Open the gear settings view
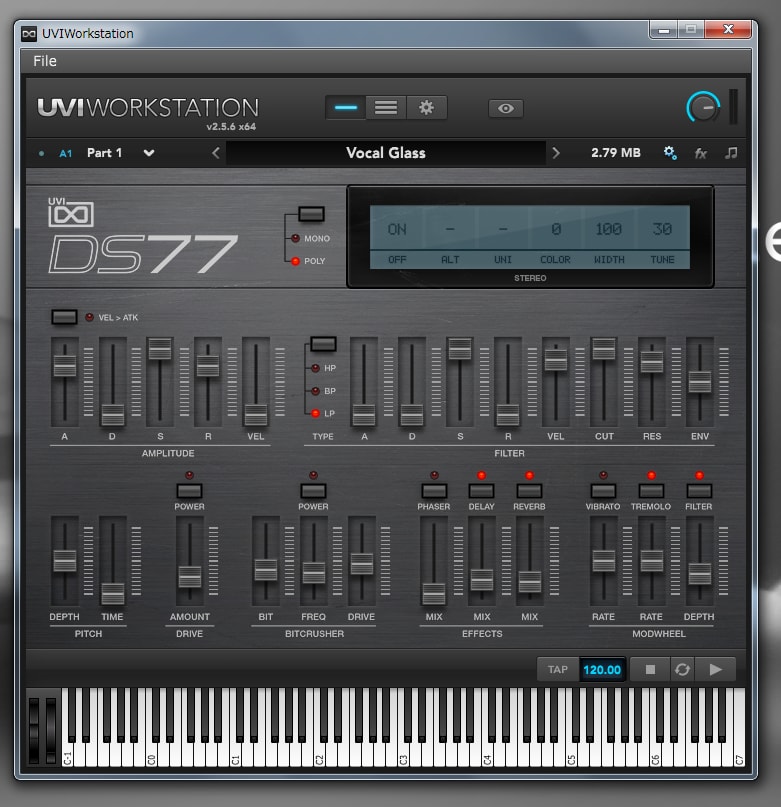Screen dimensions: 781x807 pos(426,108)
